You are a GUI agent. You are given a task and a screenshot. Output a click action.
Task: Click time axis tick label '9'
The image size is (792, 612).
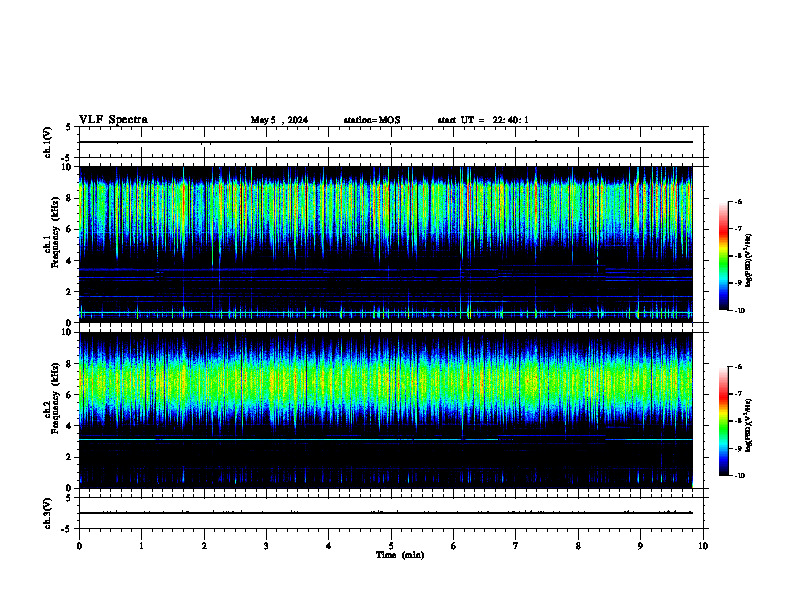coord(640,546)
